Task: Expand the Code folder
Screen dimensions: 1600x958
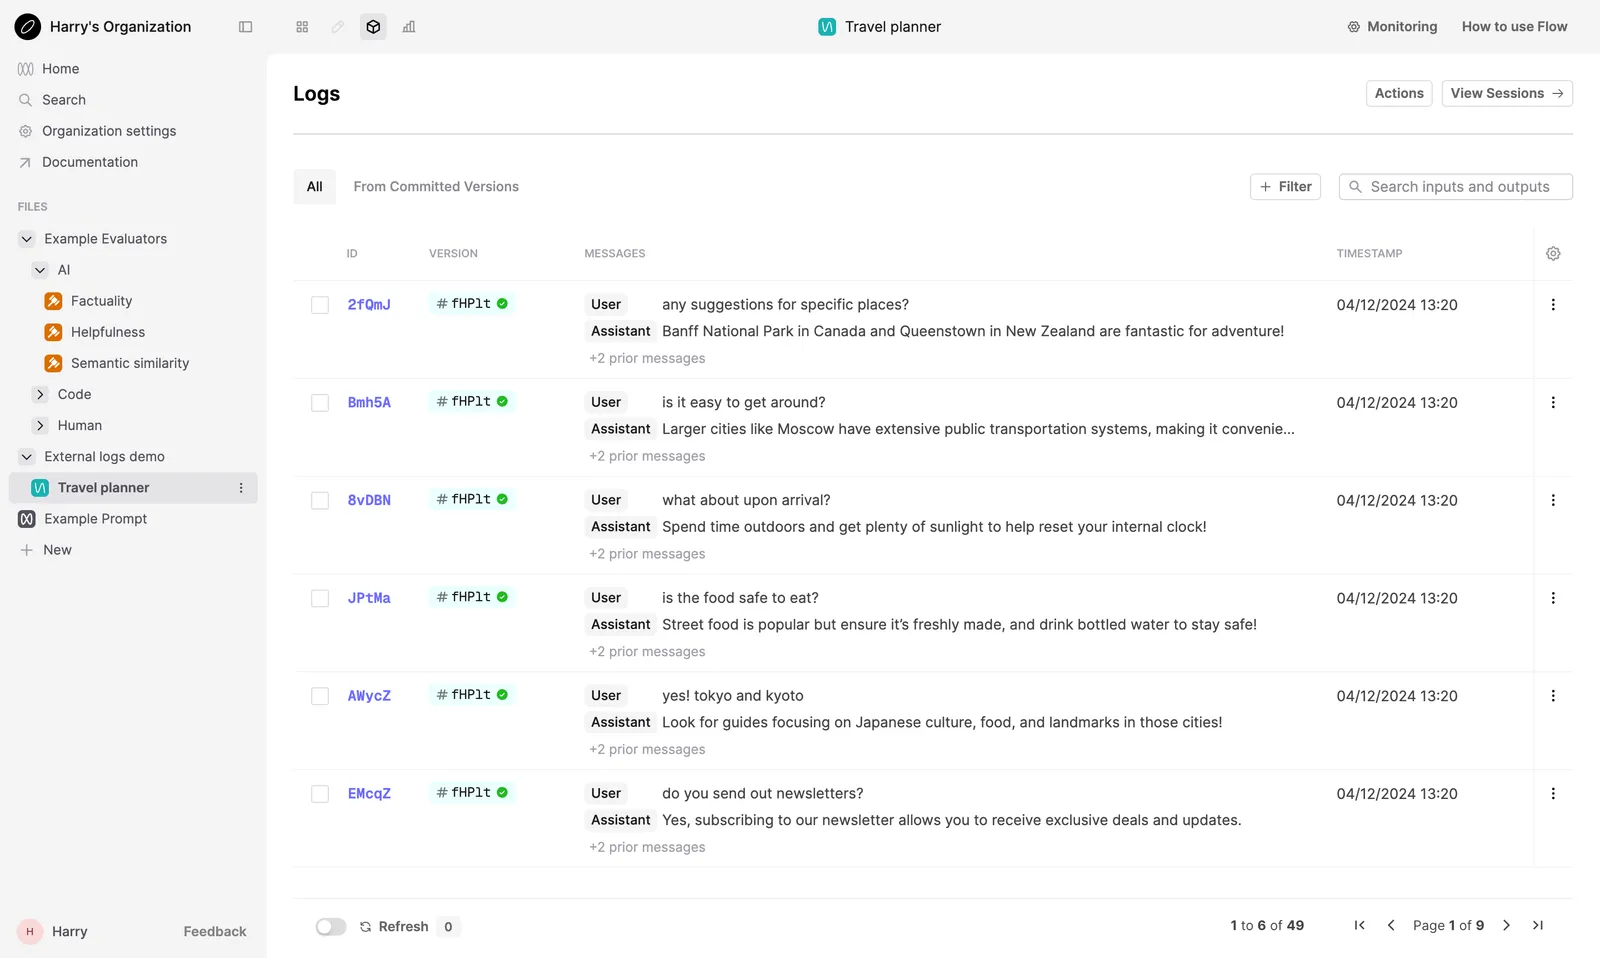Action: point(40,395)
